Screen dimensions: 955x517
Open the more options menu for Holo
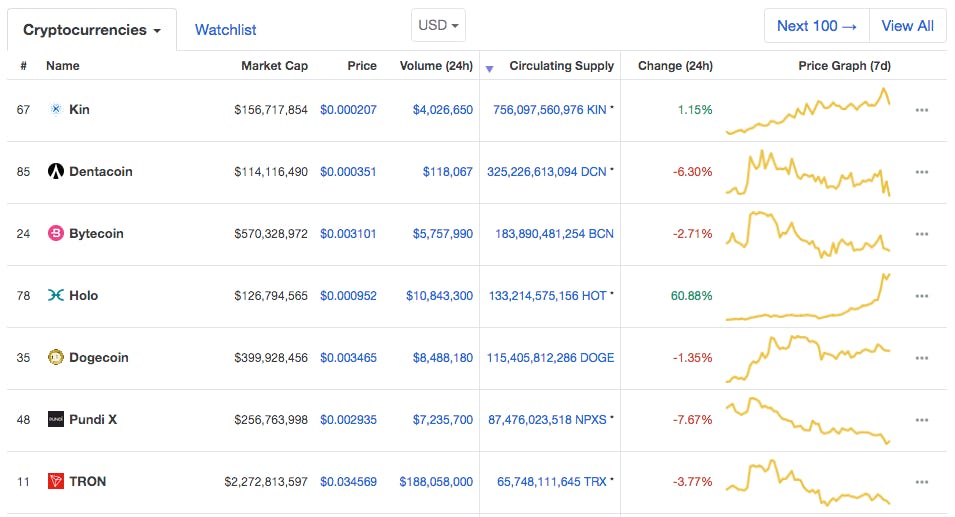click(921, 296)
